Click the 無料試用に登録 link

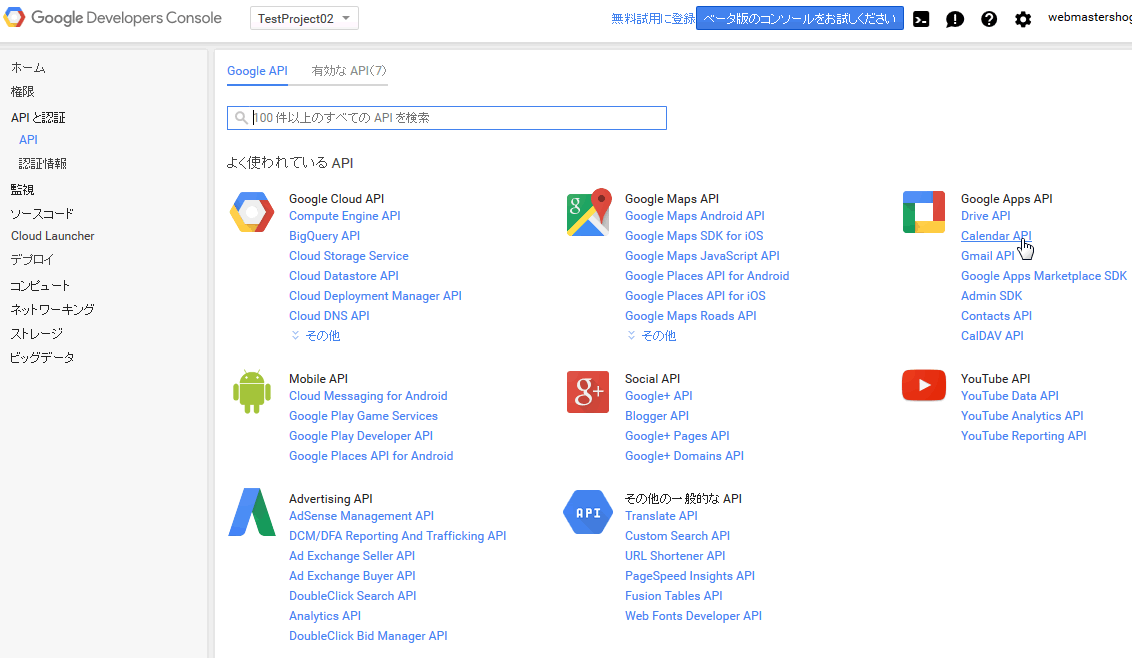pyautogui.click(x=653, y=19)
